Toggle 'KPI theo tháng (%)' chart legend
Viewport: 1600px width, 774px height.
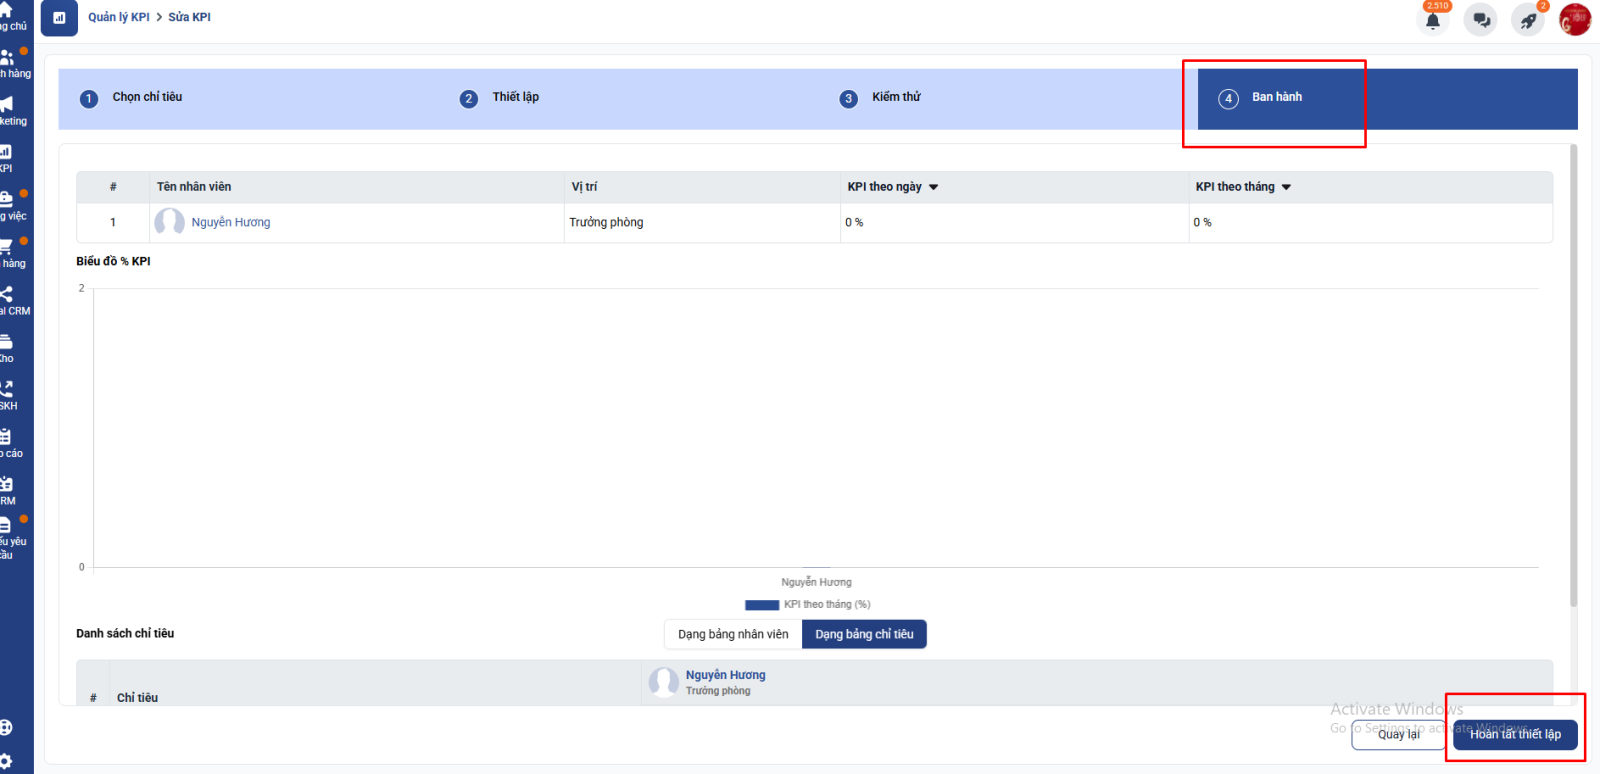[807, 604]
